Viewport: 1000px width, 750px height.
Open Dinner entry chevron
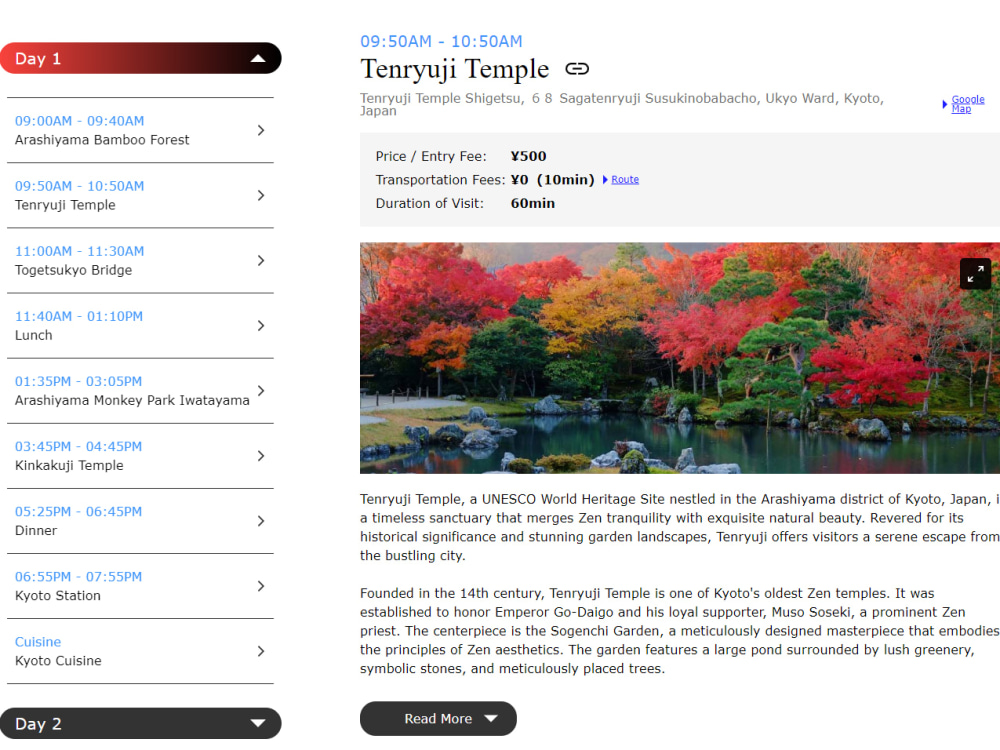point(260,520)
